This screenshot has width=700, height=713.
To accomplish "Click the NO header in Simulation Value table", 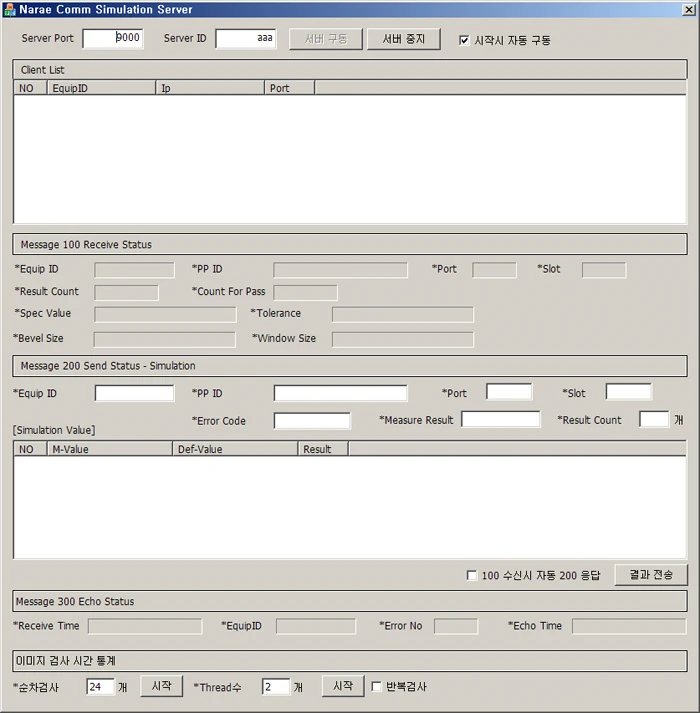I will (x=30, y=449).
